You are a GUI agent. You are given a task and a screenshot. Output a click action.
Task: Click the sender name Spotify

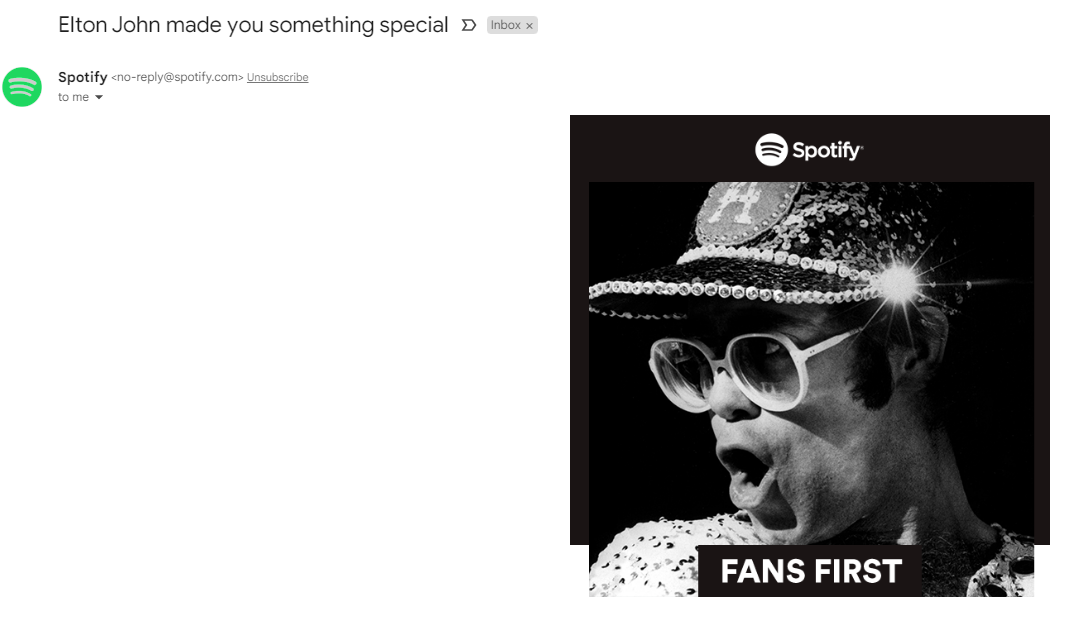(83, 77)
